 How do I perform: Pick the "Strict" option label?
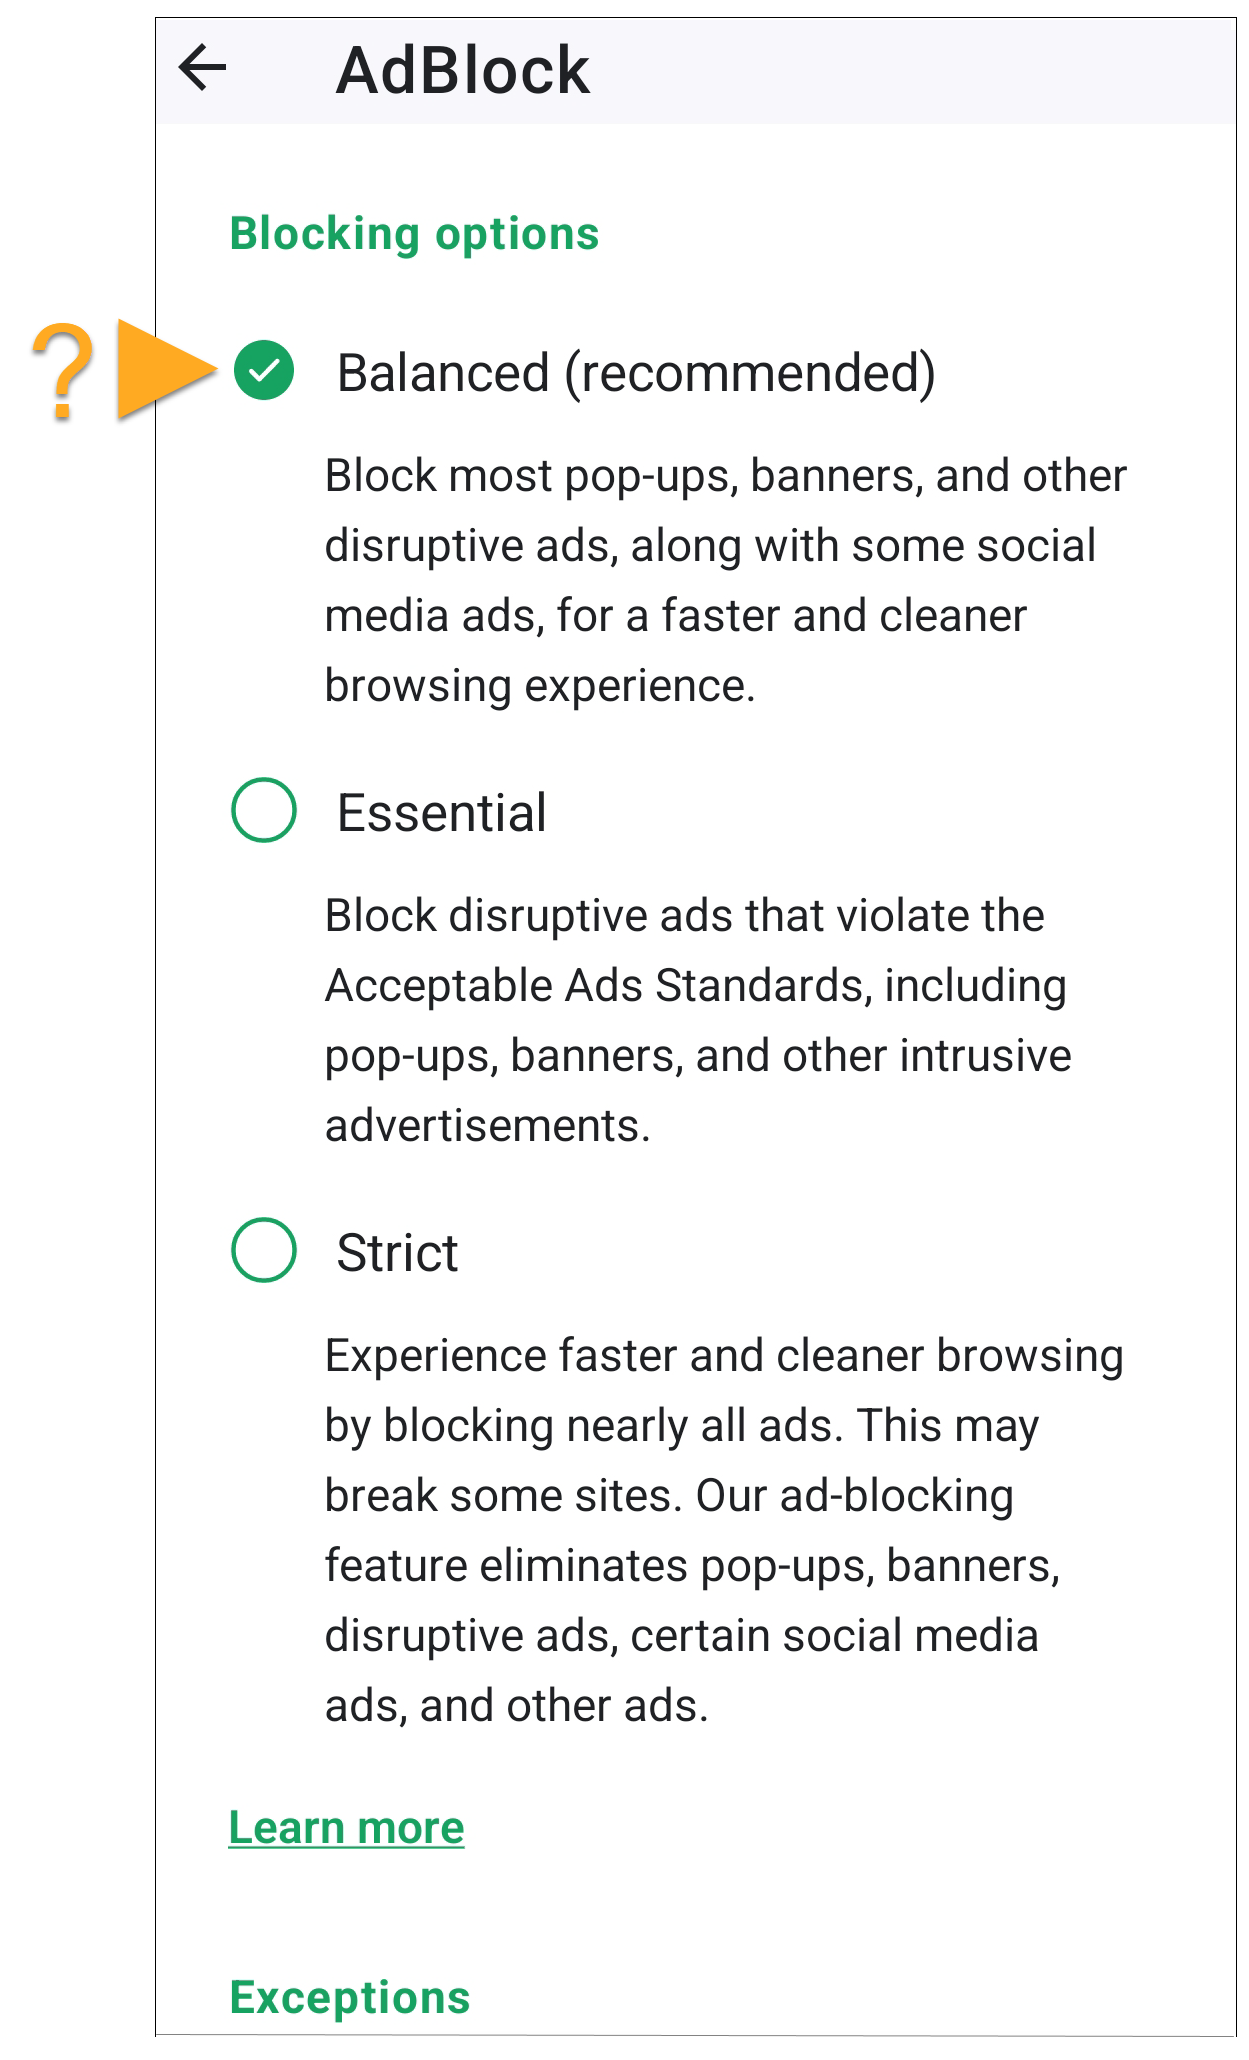coord(397,1253)
